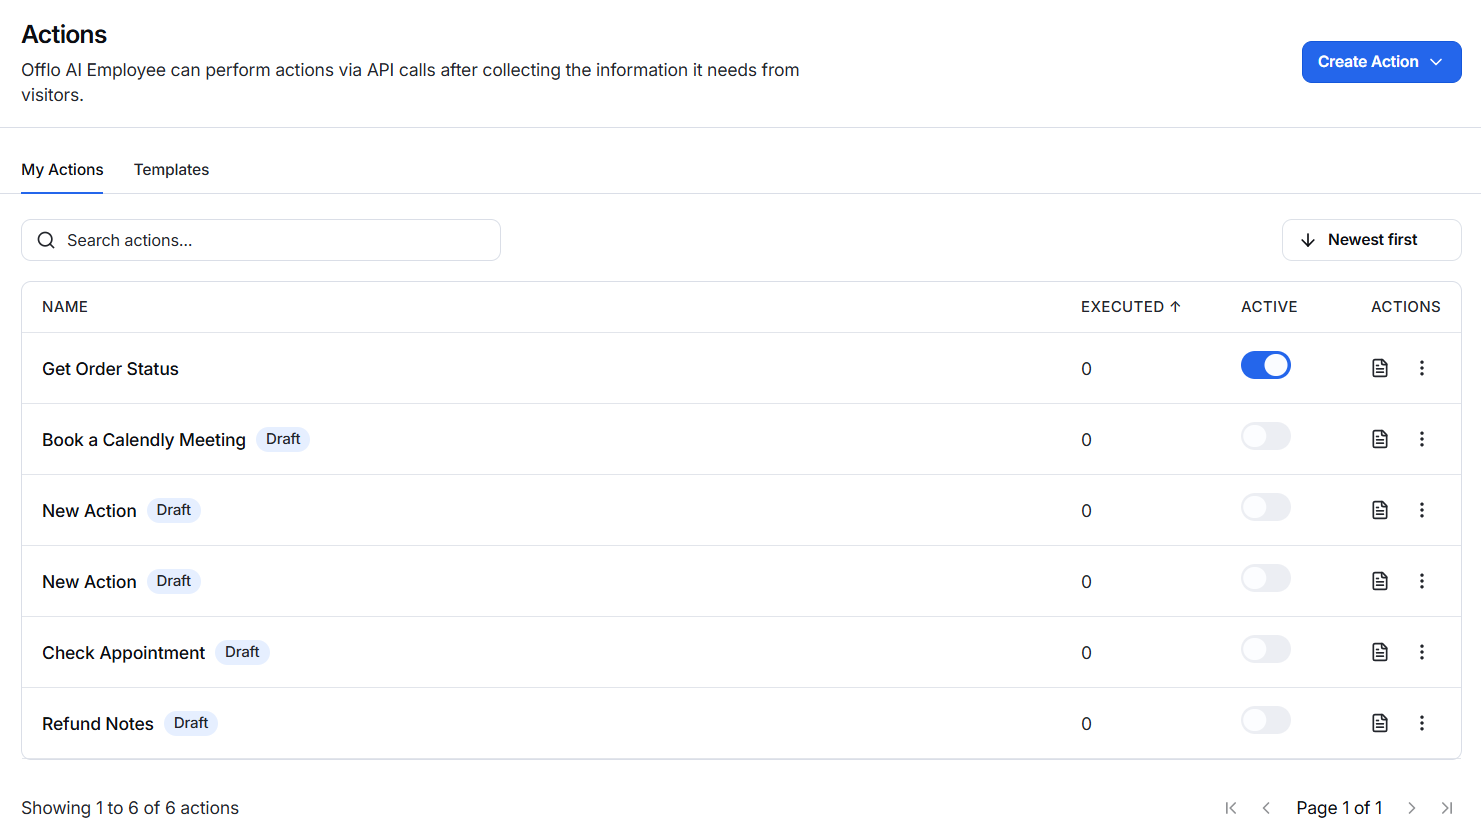Click the Showing 1 to 6 of 6 actions text
This screenshot has width=1481, height=833.
click(x=130, y=808)
